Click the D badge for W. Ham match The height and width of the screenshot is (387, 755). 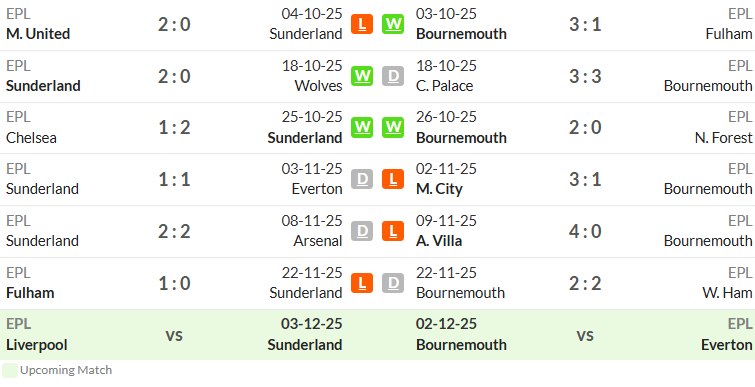point(393,283)
